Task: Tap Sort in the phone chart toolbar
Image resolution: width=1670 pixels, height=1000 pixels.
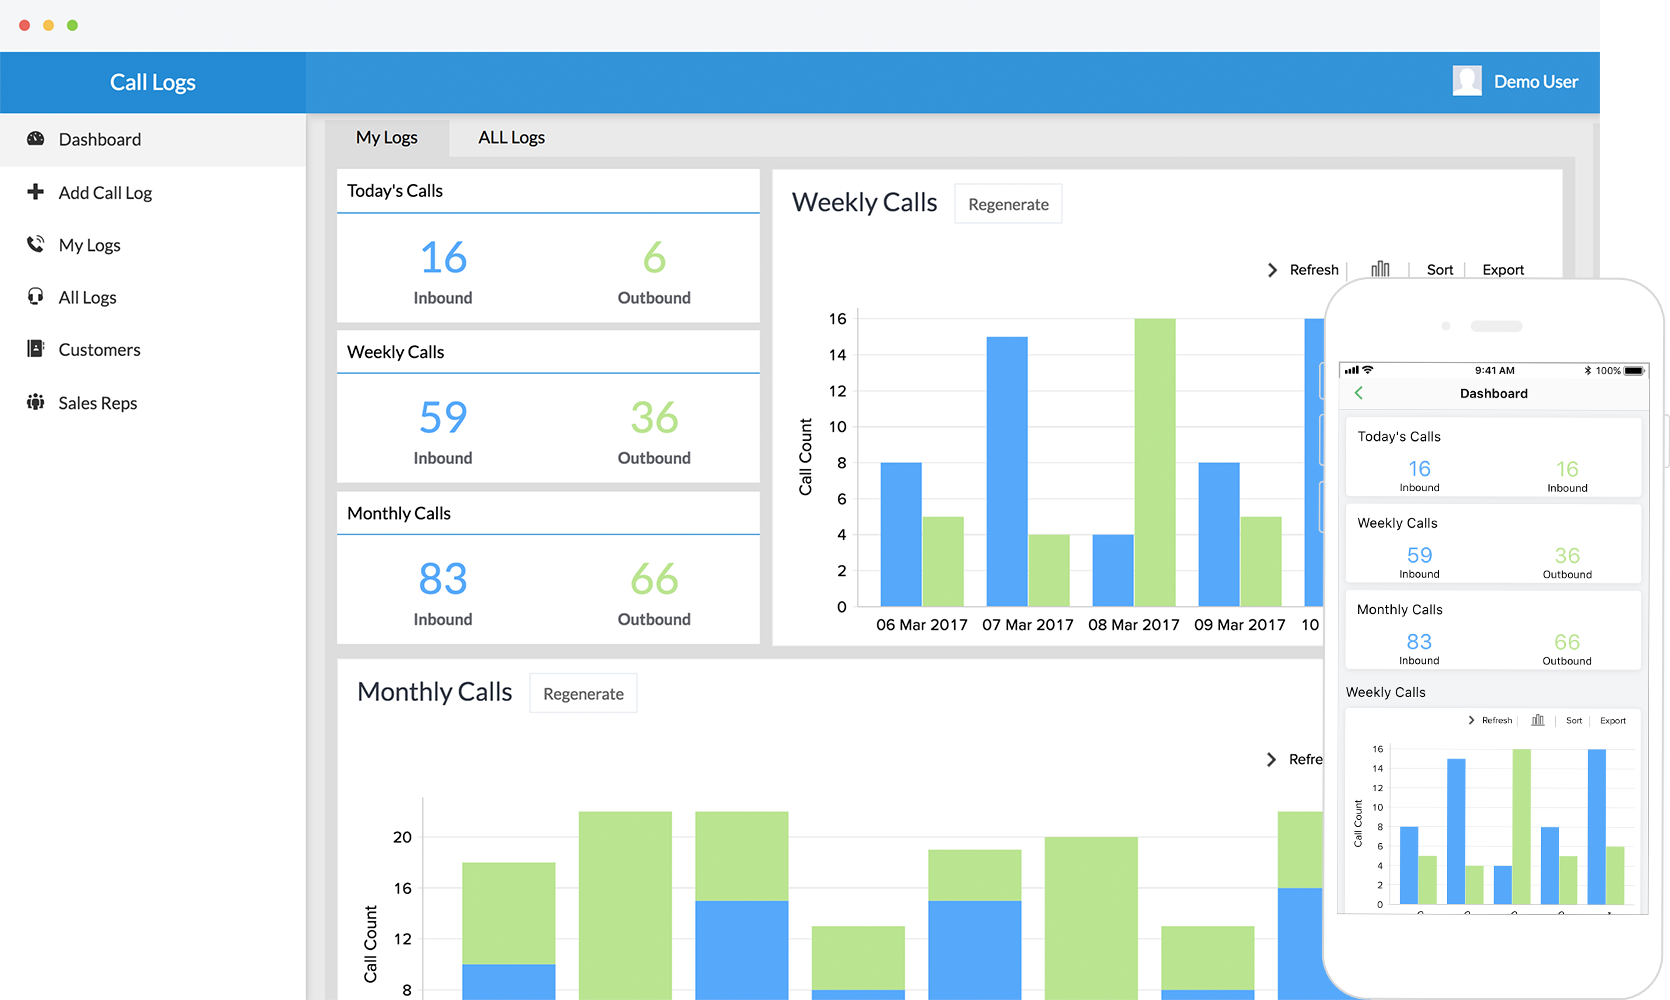Action: click(x=1574, y=720)
